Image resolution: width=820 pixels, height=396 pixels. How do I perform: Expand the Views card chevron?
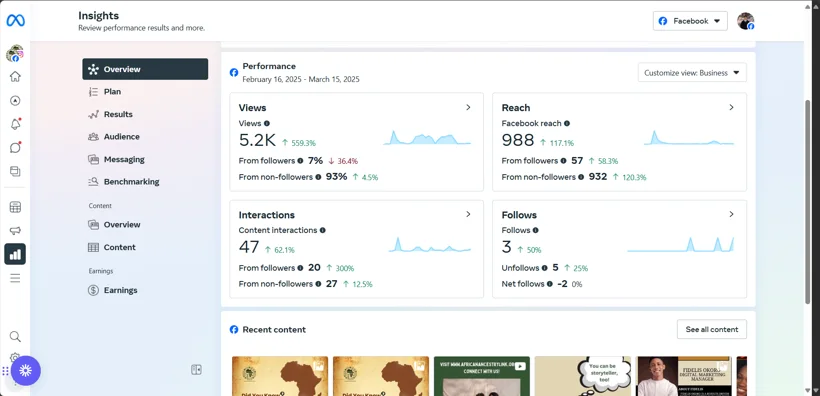coord(468,107)
